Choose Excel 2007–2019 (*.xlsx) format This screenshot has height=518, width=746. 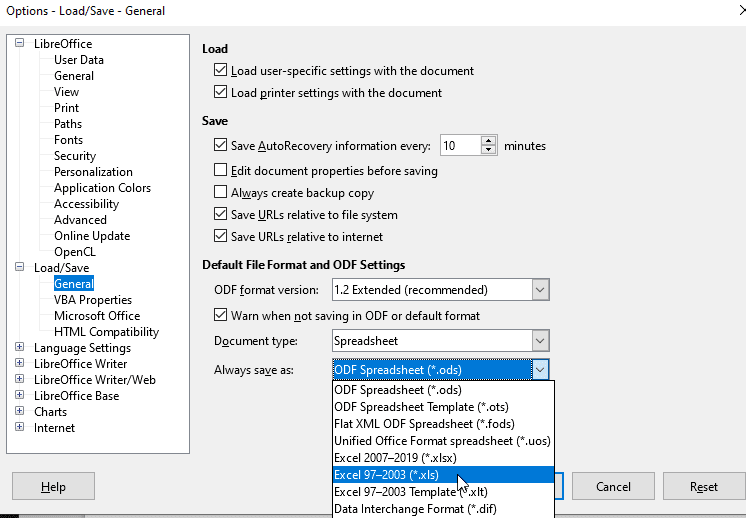point(443,458)
